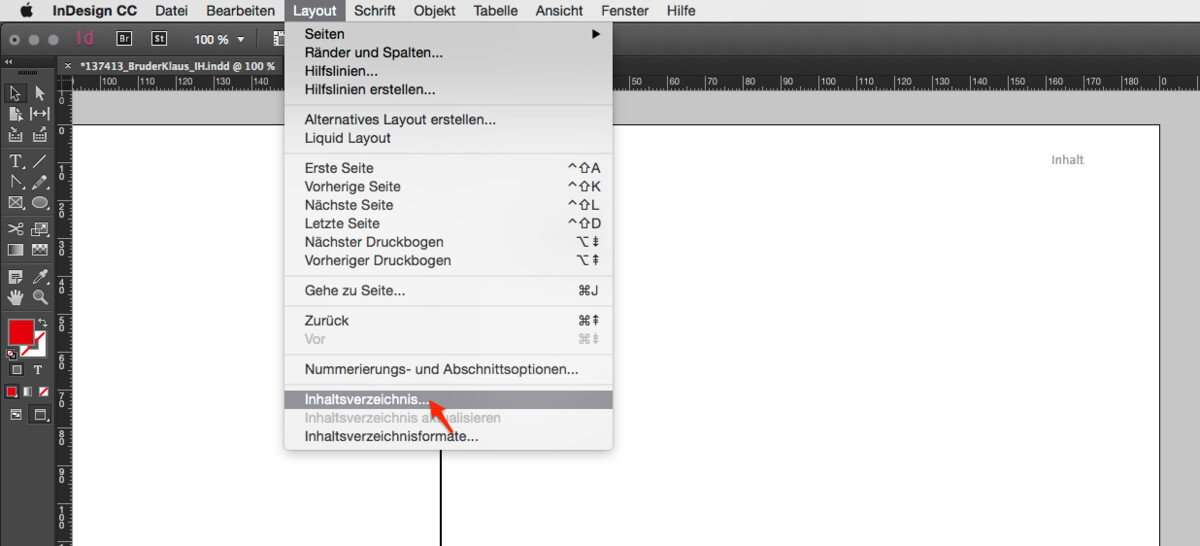
Task: Select the Line tool
Action: 40,161
